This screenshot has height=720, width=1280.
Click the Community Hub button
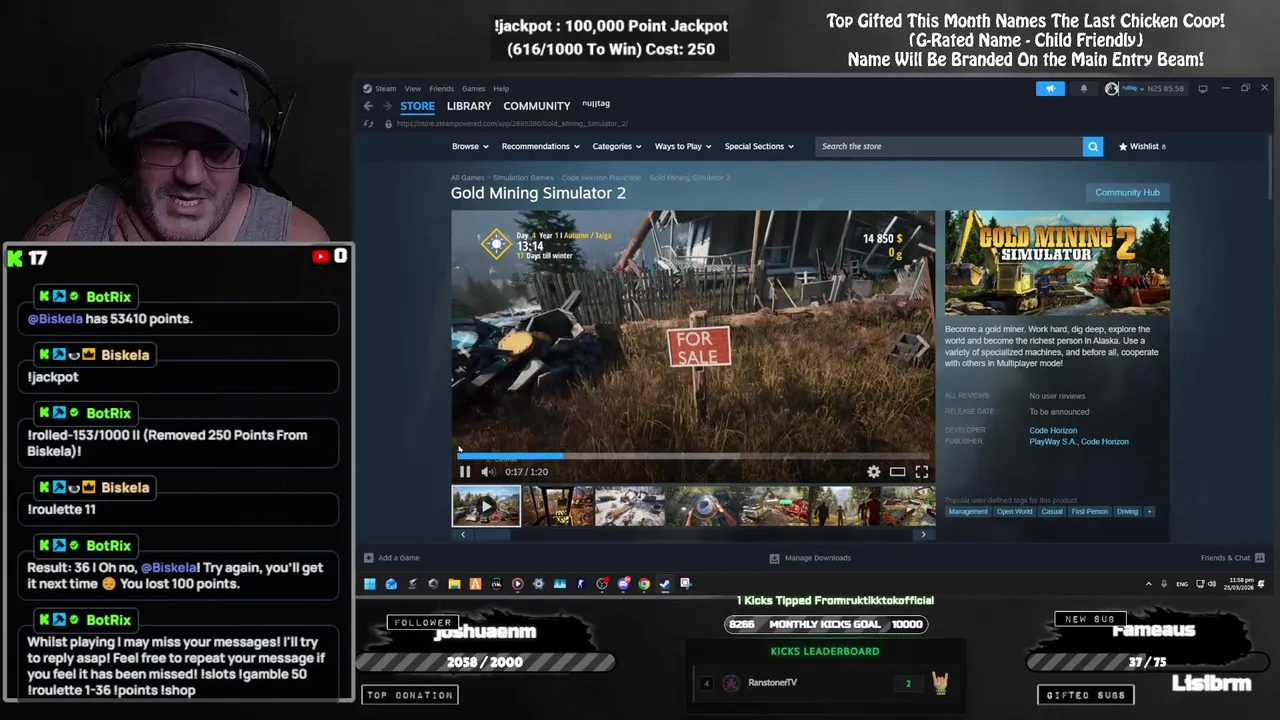point(1127,192)
